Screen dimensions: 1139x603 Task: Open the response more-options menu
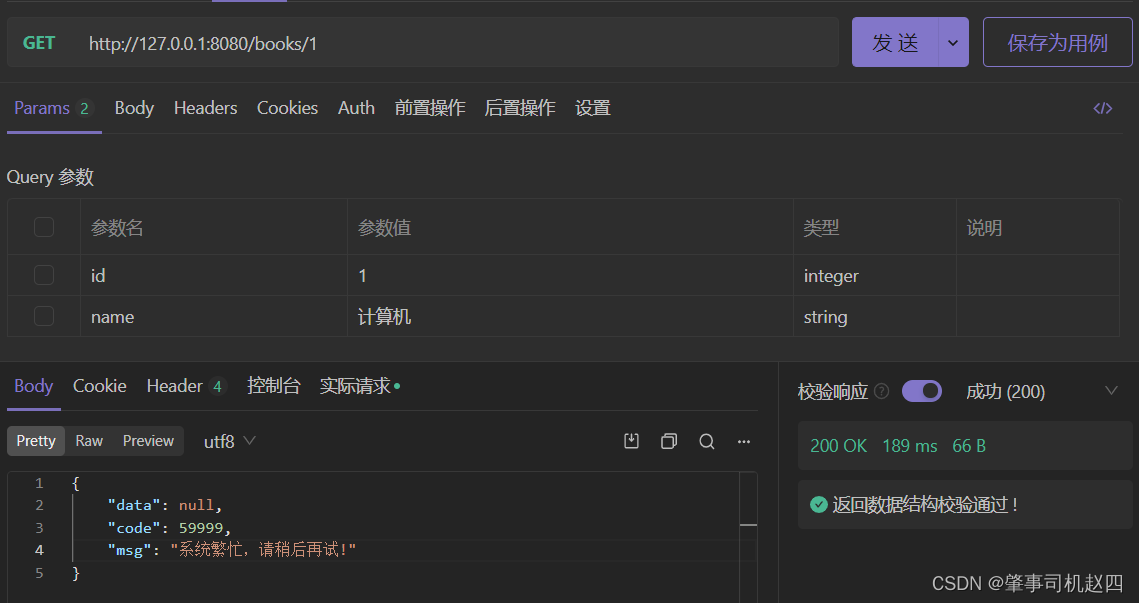744,441
